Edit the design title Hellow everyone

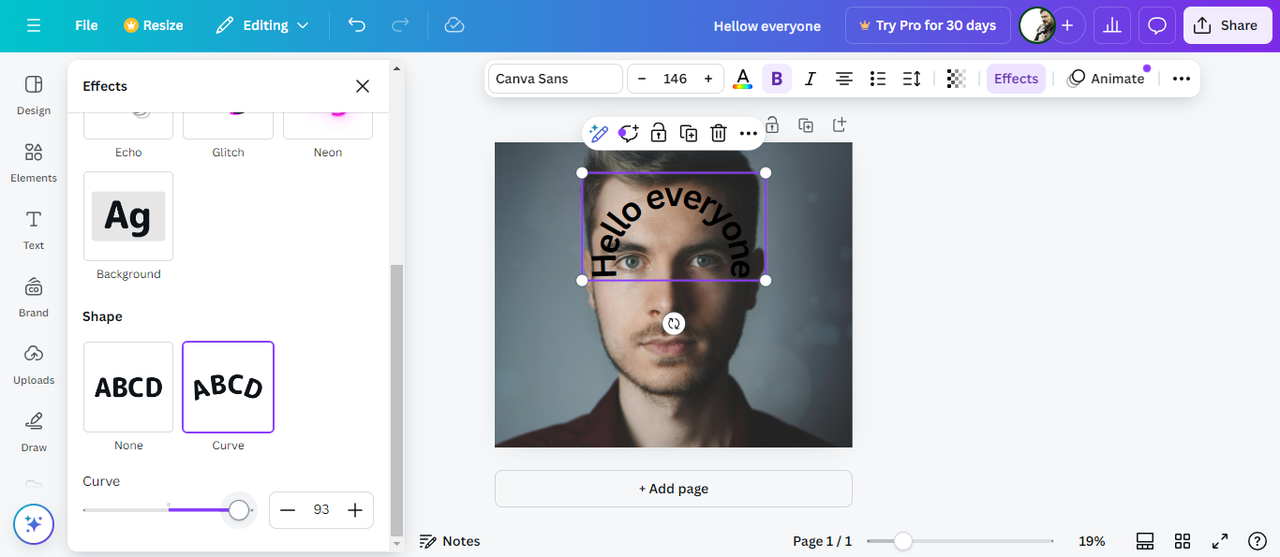[767, 26]
